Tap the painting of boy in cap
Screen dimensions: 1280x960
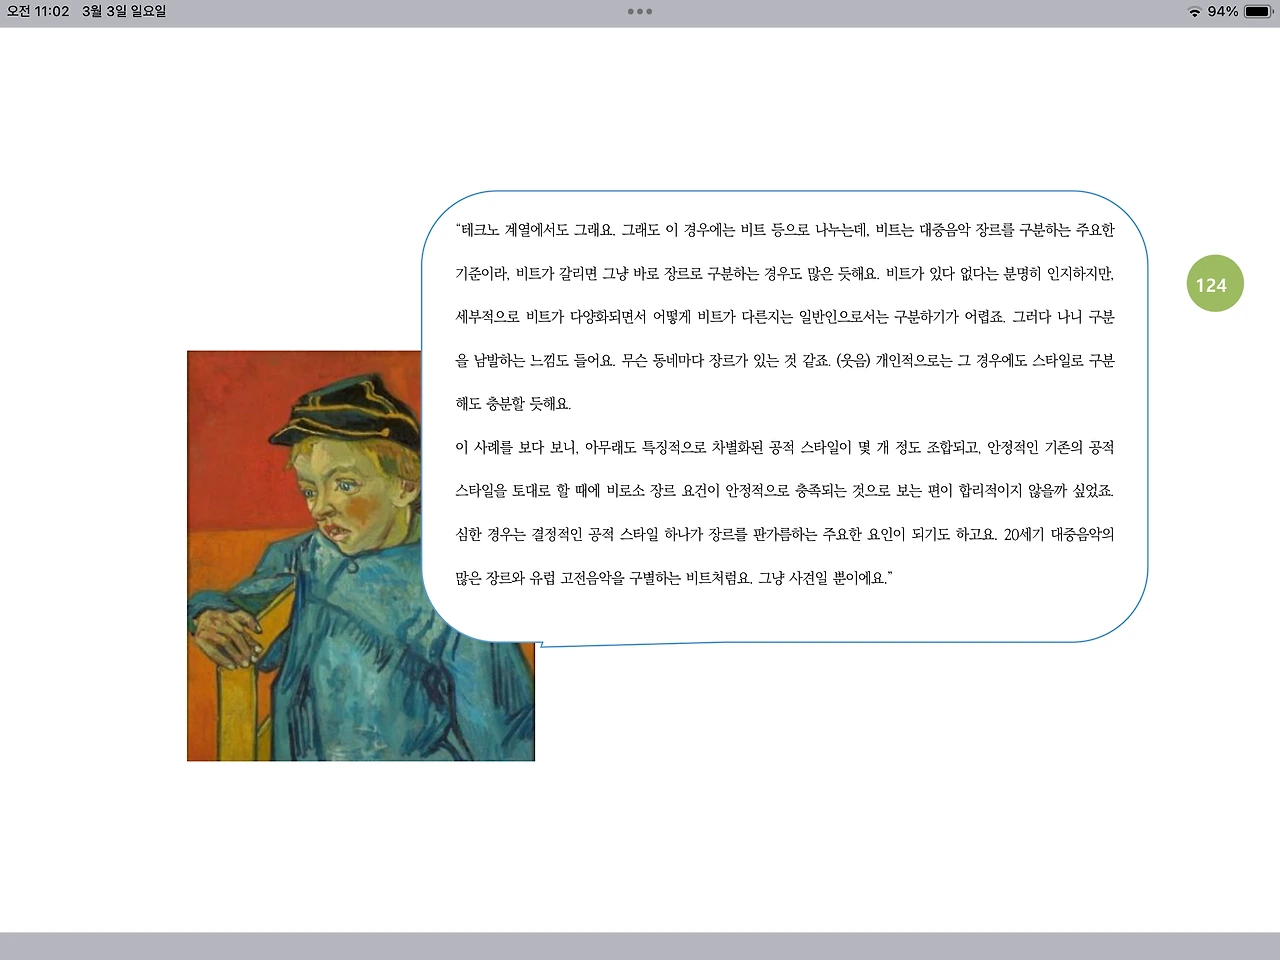point(361,555)
